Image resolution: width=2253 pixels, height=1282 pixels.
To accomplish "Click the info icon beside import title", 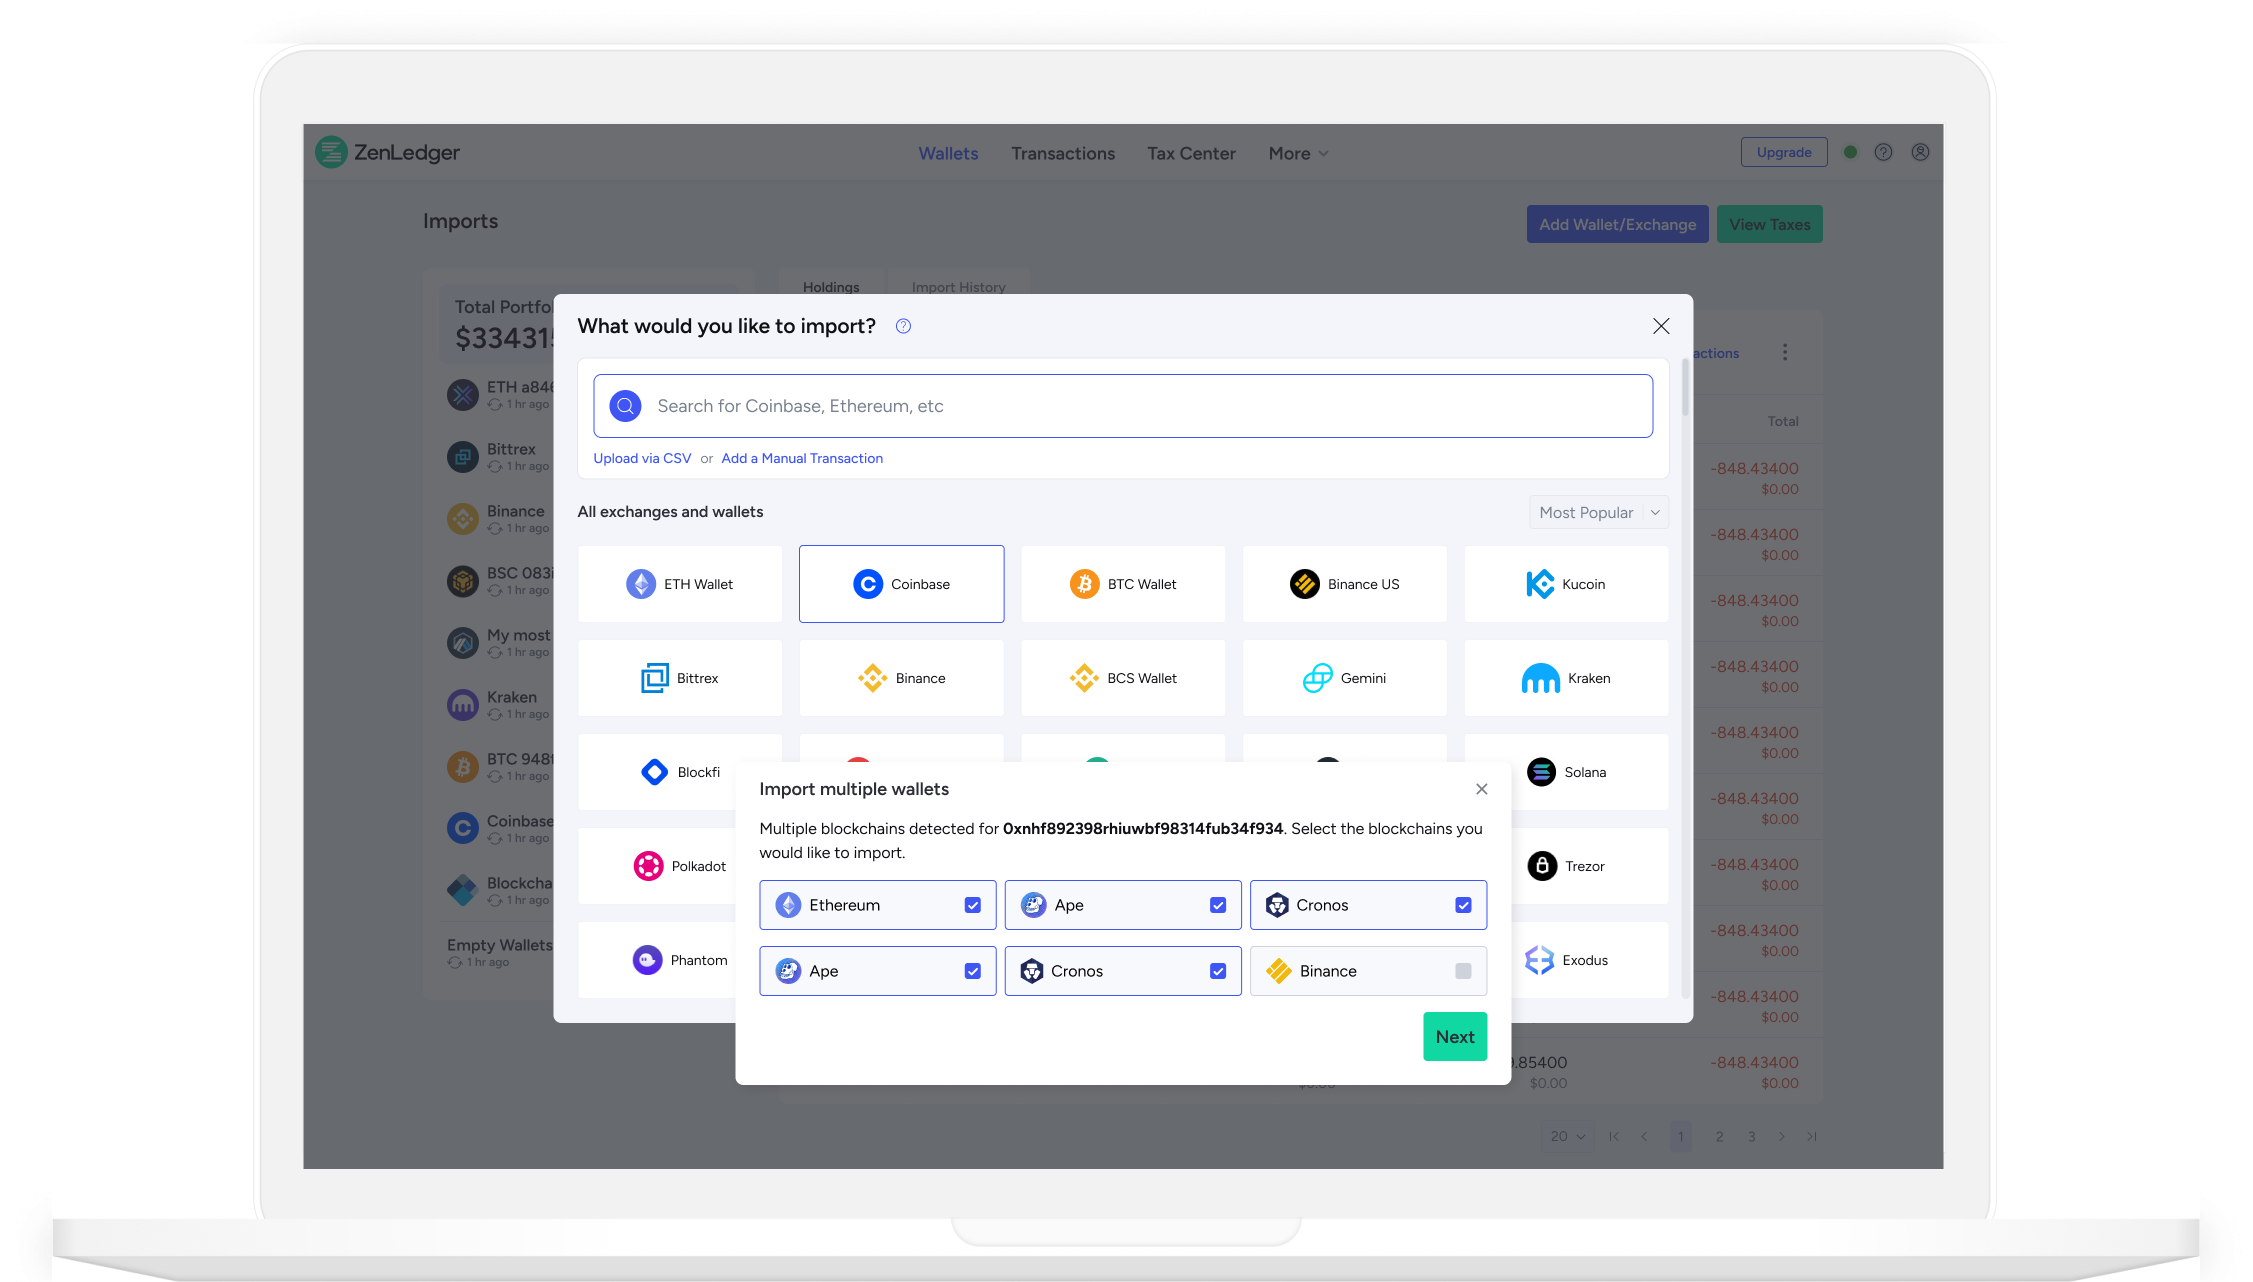I will click(903, 326).
